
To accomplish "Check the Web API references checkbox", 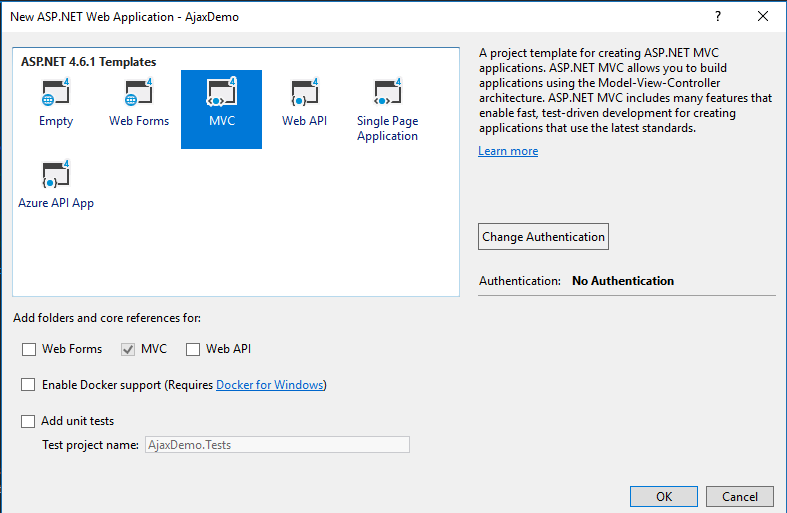I will coord(192,349).
